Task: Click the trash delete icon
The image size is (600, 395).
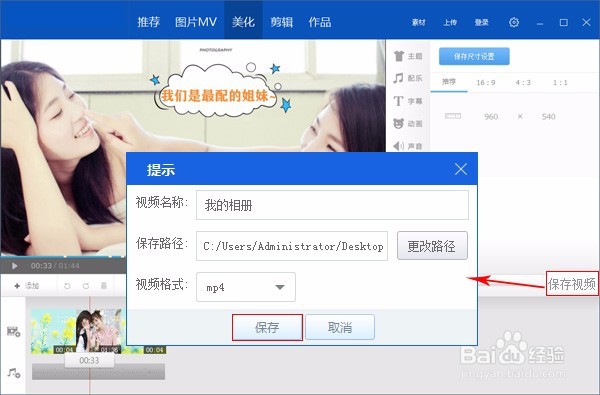Action: [104, 286]
